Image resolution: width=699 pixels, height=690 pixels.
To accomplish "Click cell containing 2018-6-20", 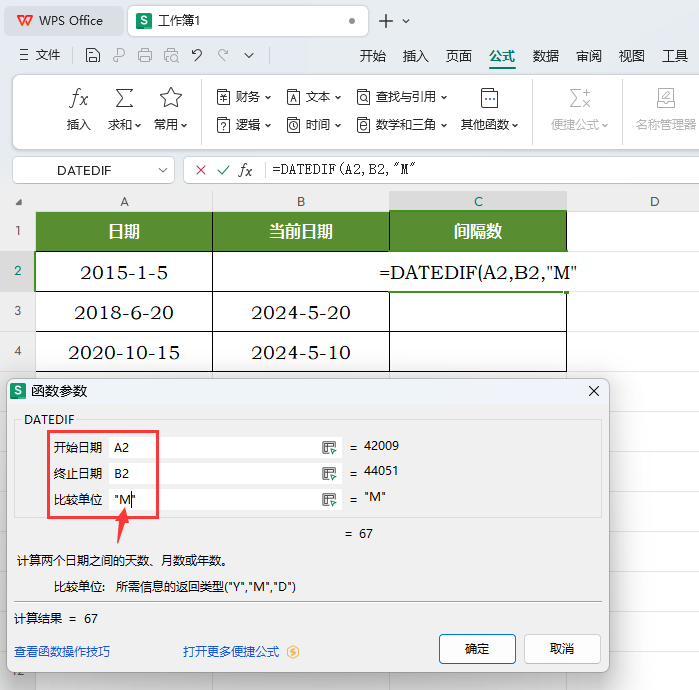I will pyautogui.click(x=124, y=312).
